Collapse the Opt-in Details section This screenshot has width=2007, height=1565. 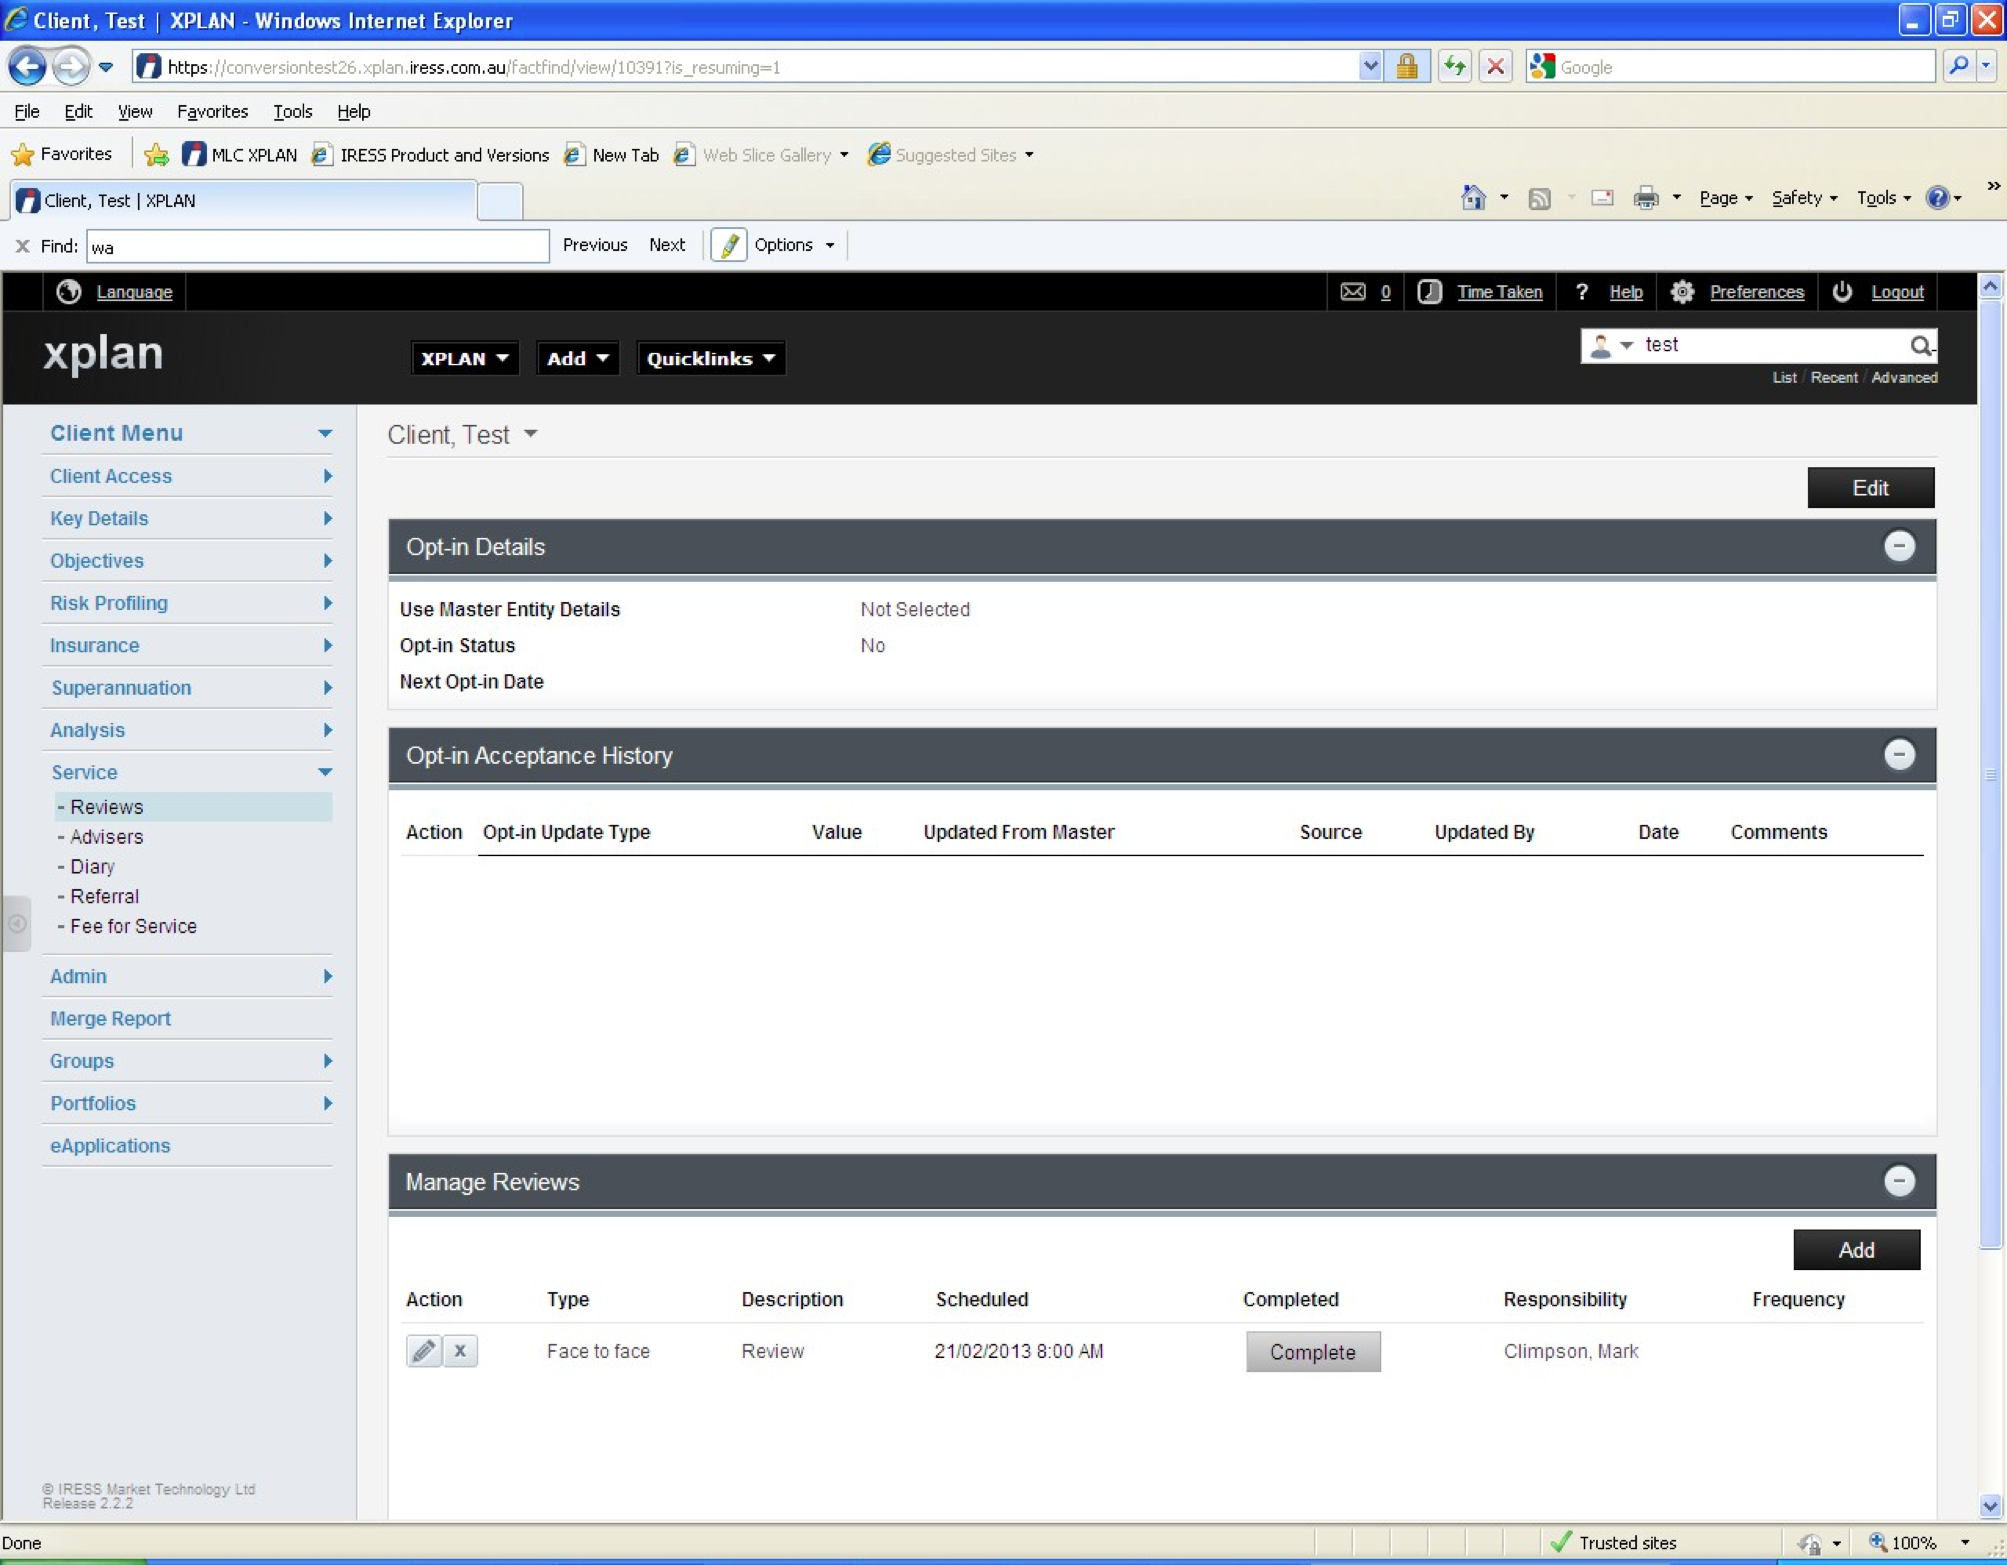coord(1898,547)
